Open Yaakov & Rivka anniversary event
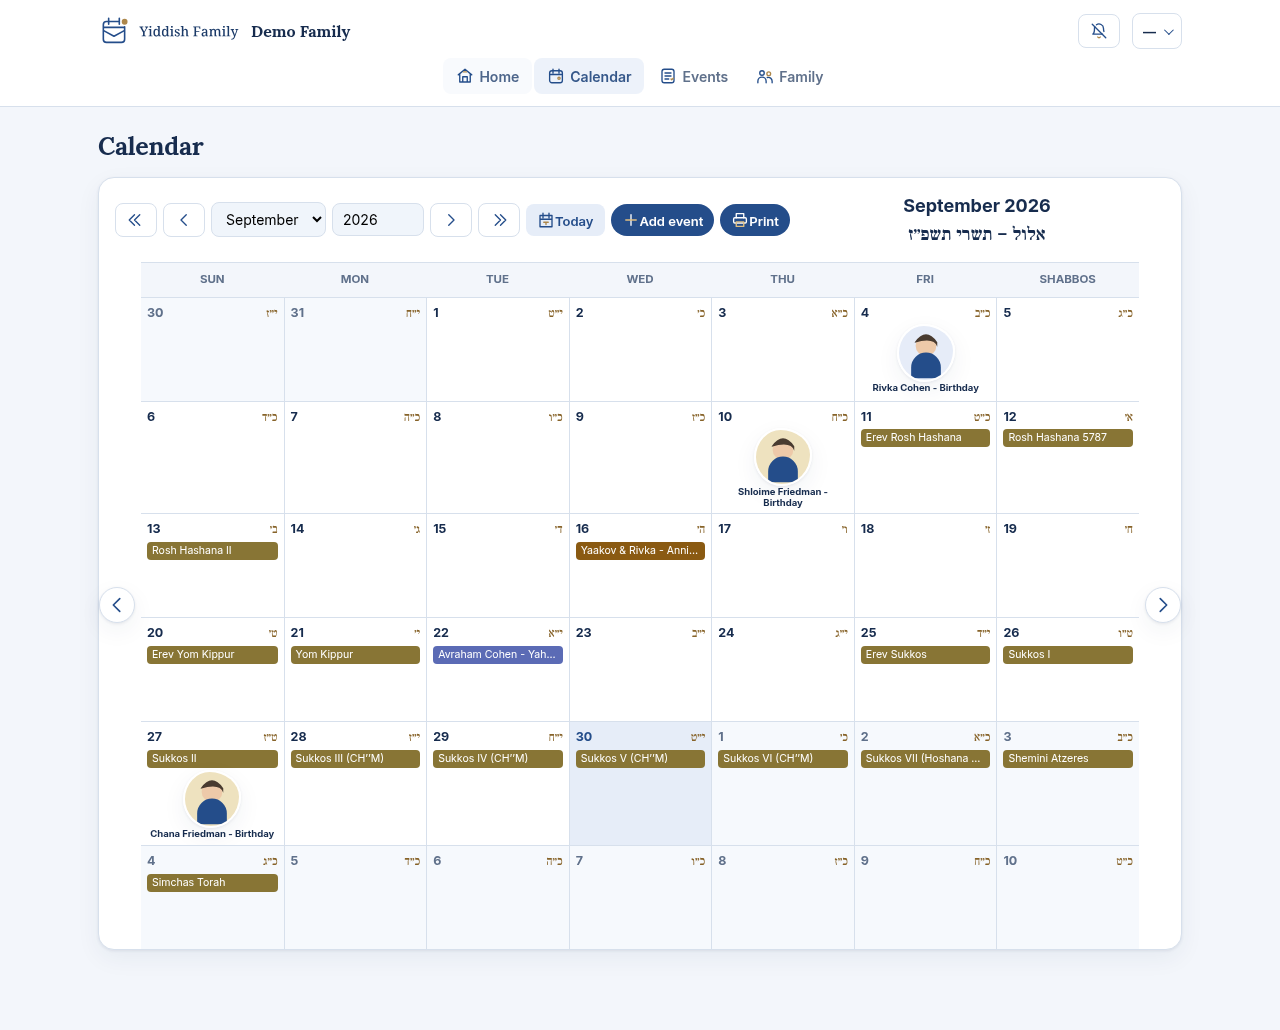The height and width of the screenshot is (1030, 1280). [x=640, y=551]
